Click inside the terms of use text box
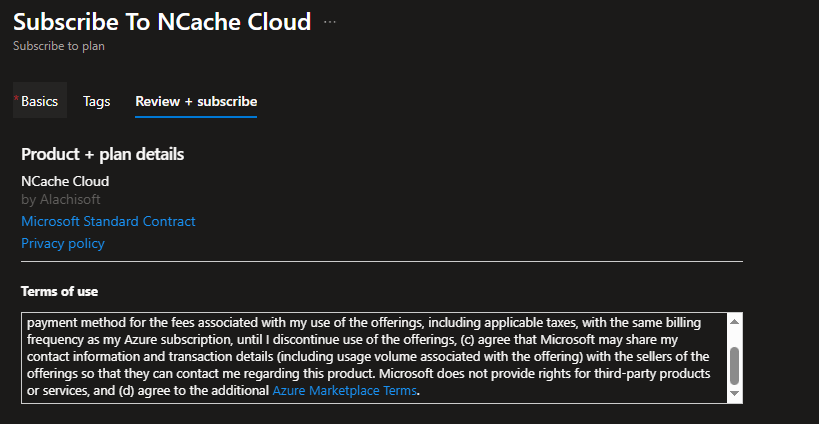Screen dimensions: 819x424 click(370, 357)
